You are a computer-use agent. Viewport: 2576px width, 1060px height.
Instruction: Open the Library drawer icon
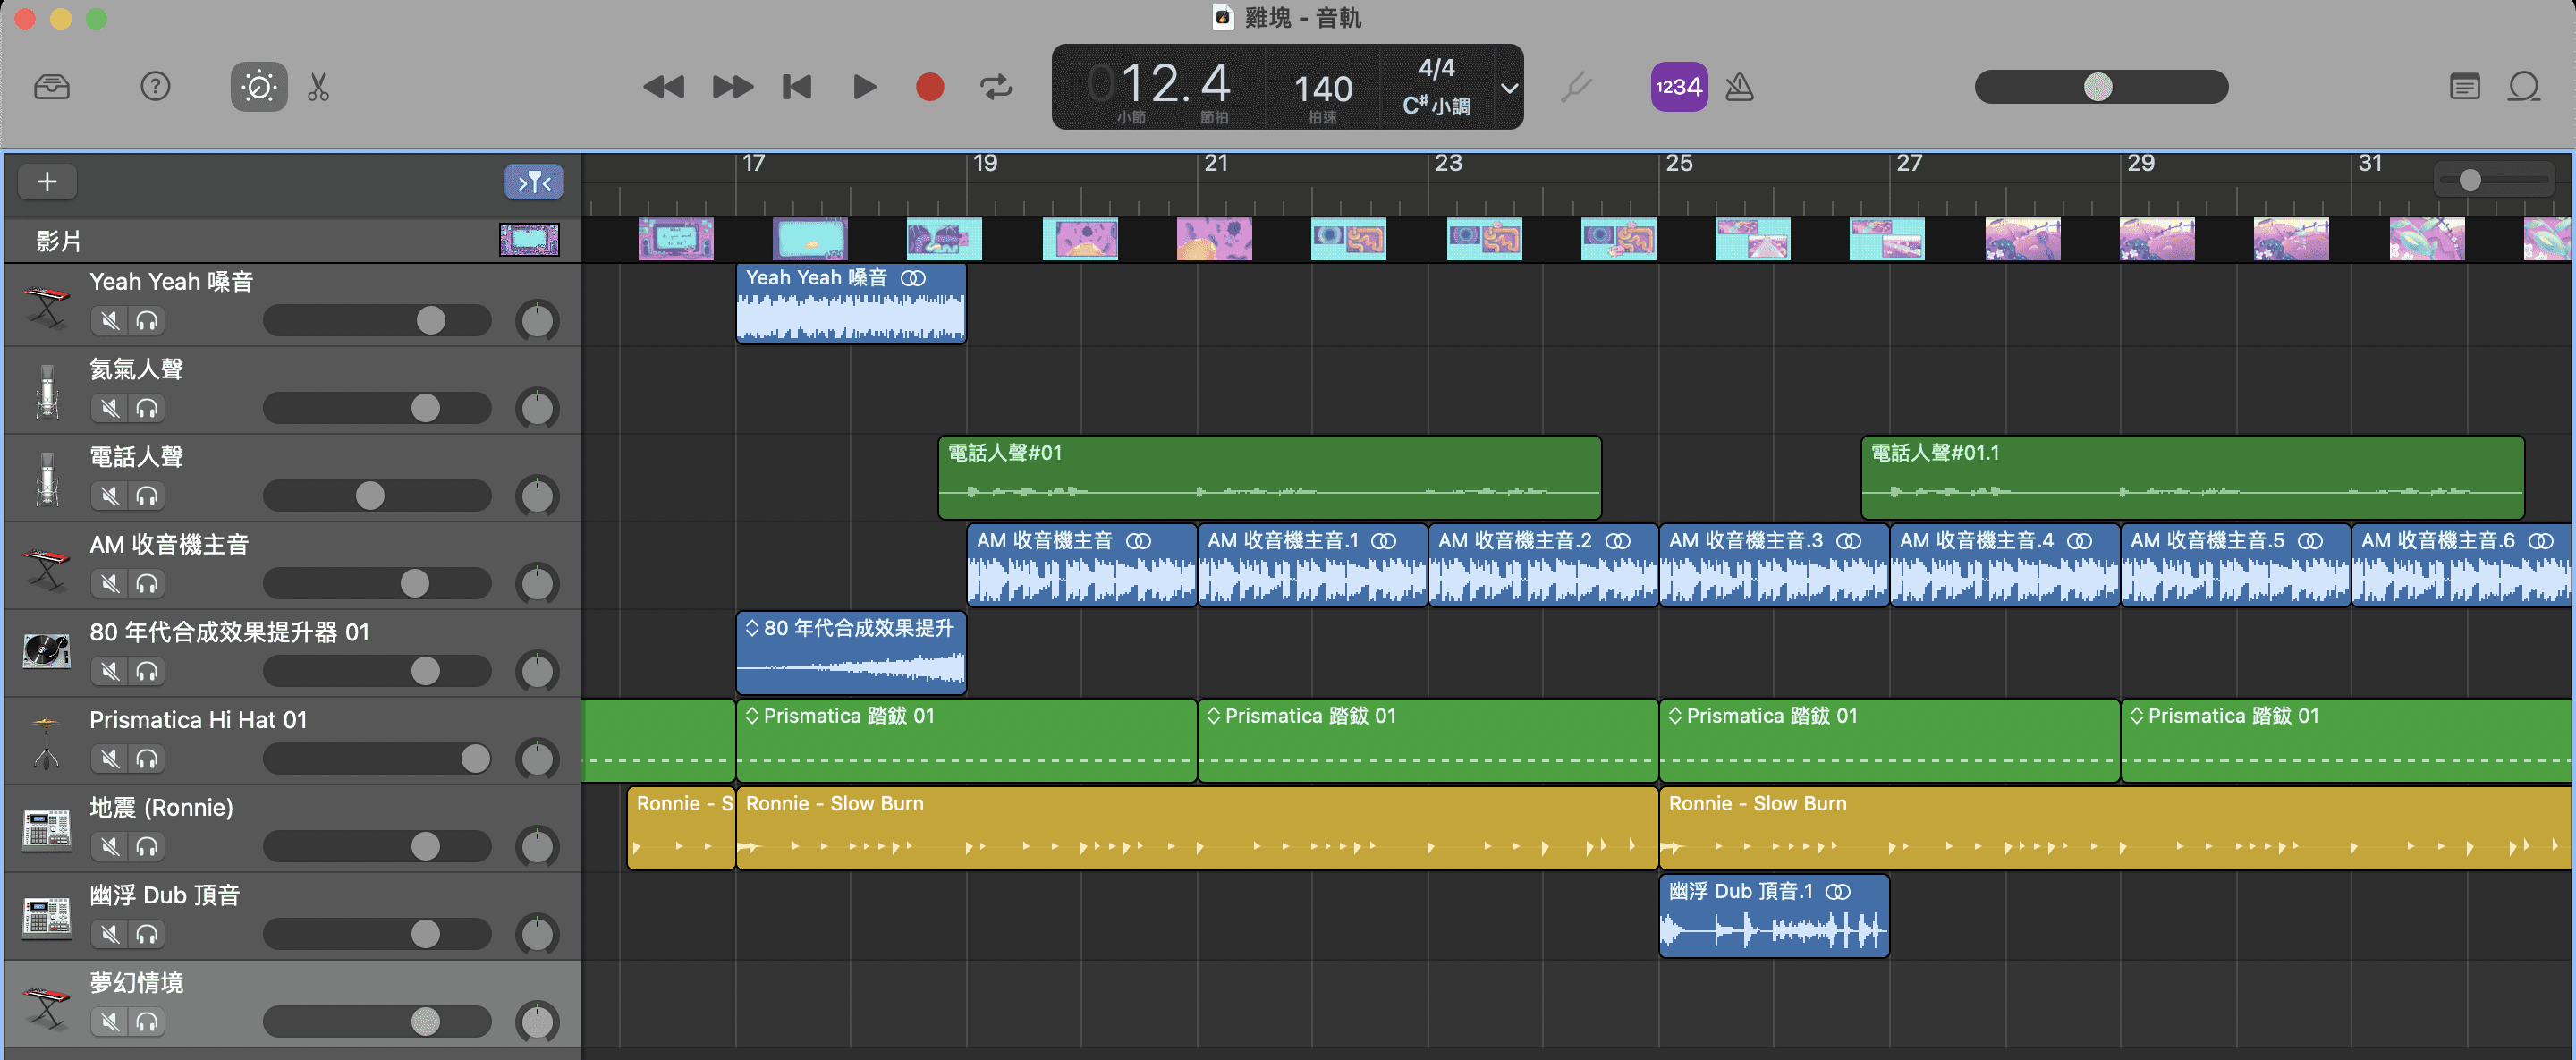coord(51,87)
